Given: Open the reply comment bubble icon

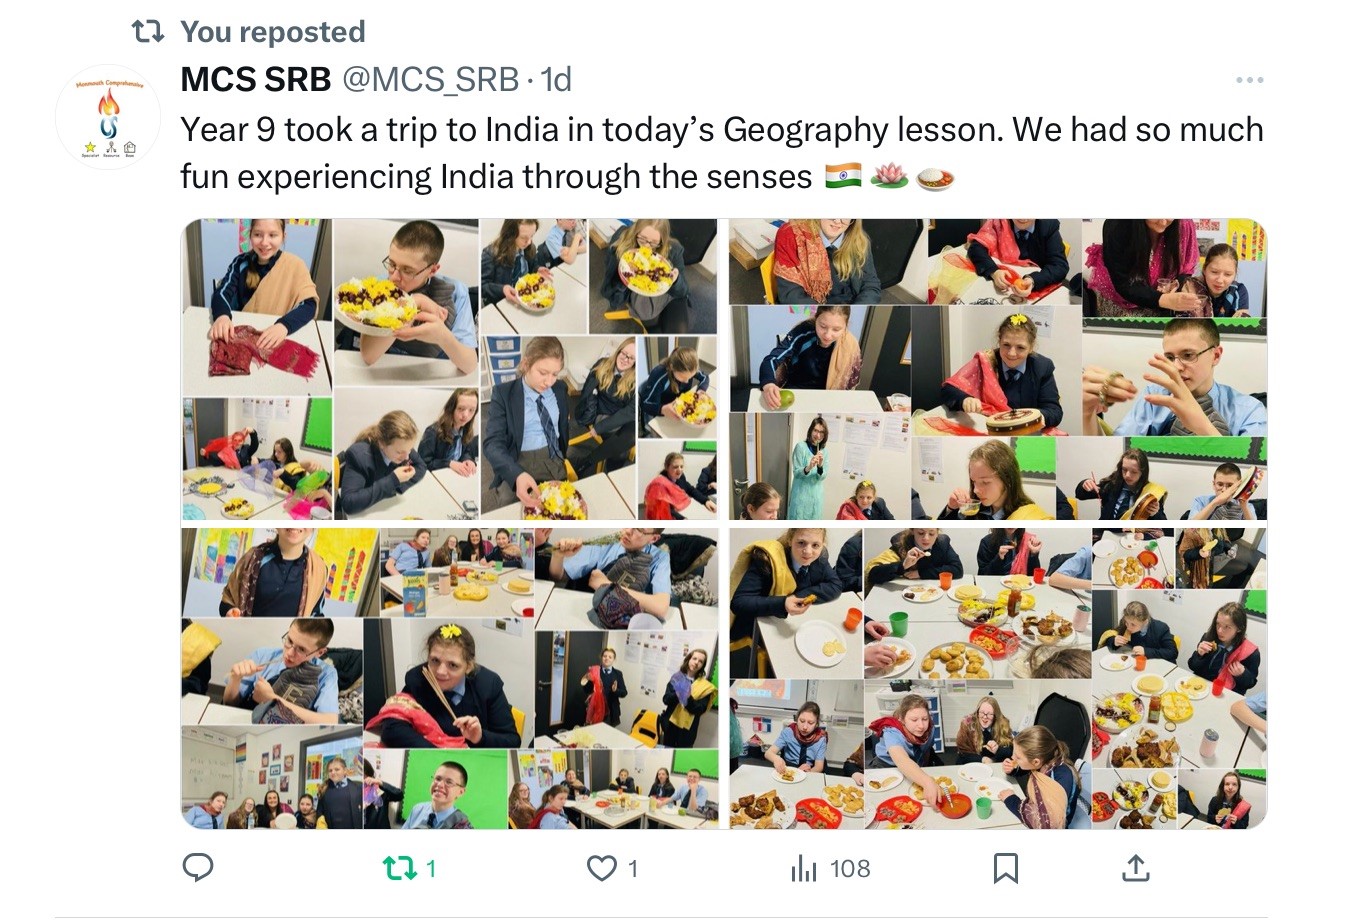Looking at the screenshot, I should pyautogui.click(x=198, y=868).
